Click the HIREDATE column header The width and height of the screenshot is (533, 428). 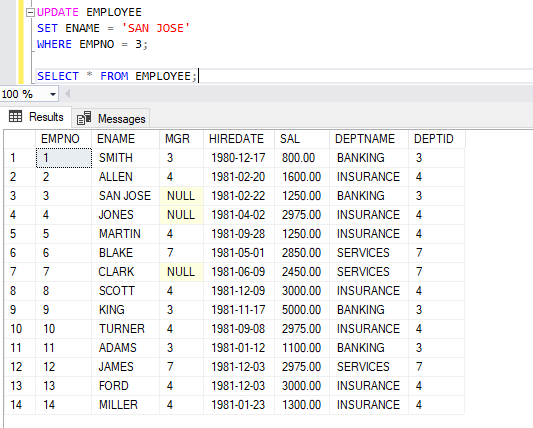tap(239, 139)
